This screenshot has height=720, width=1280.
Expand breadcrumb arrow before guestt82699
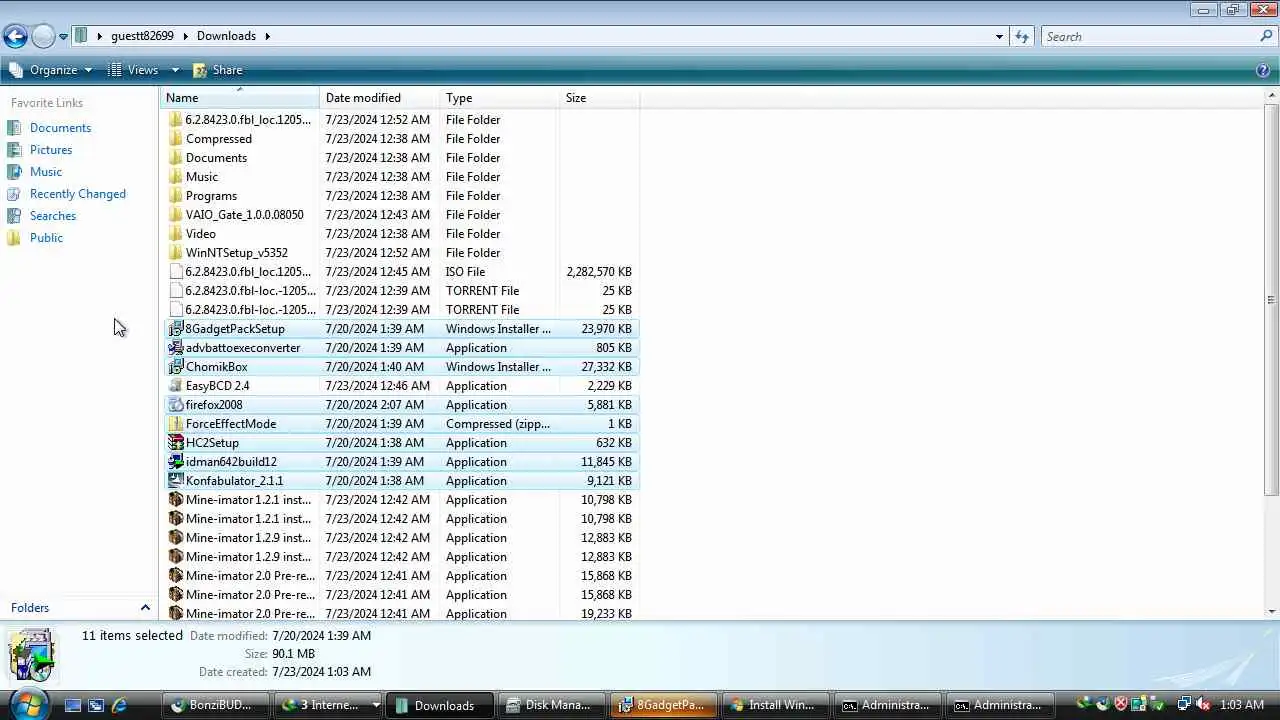(100, 36)
